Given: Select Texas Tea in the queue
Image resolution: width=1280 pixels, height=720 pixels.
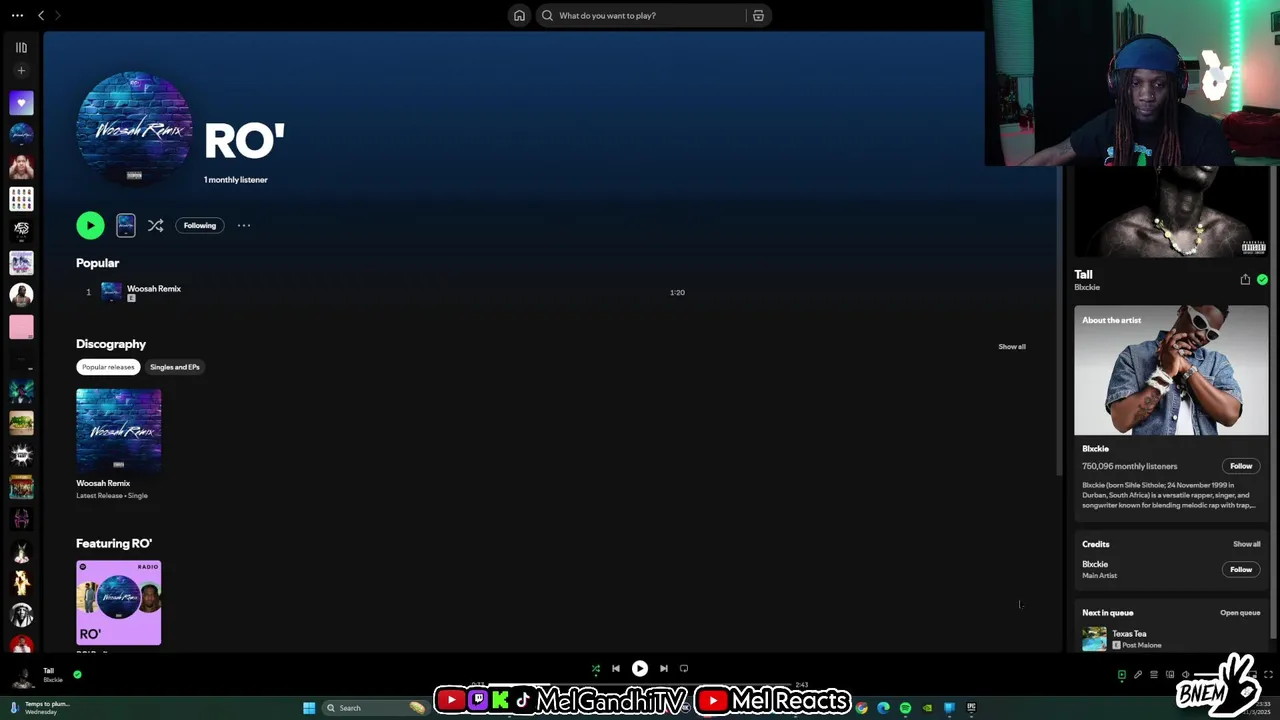Looking at the screenshot, I should 1129,634.
